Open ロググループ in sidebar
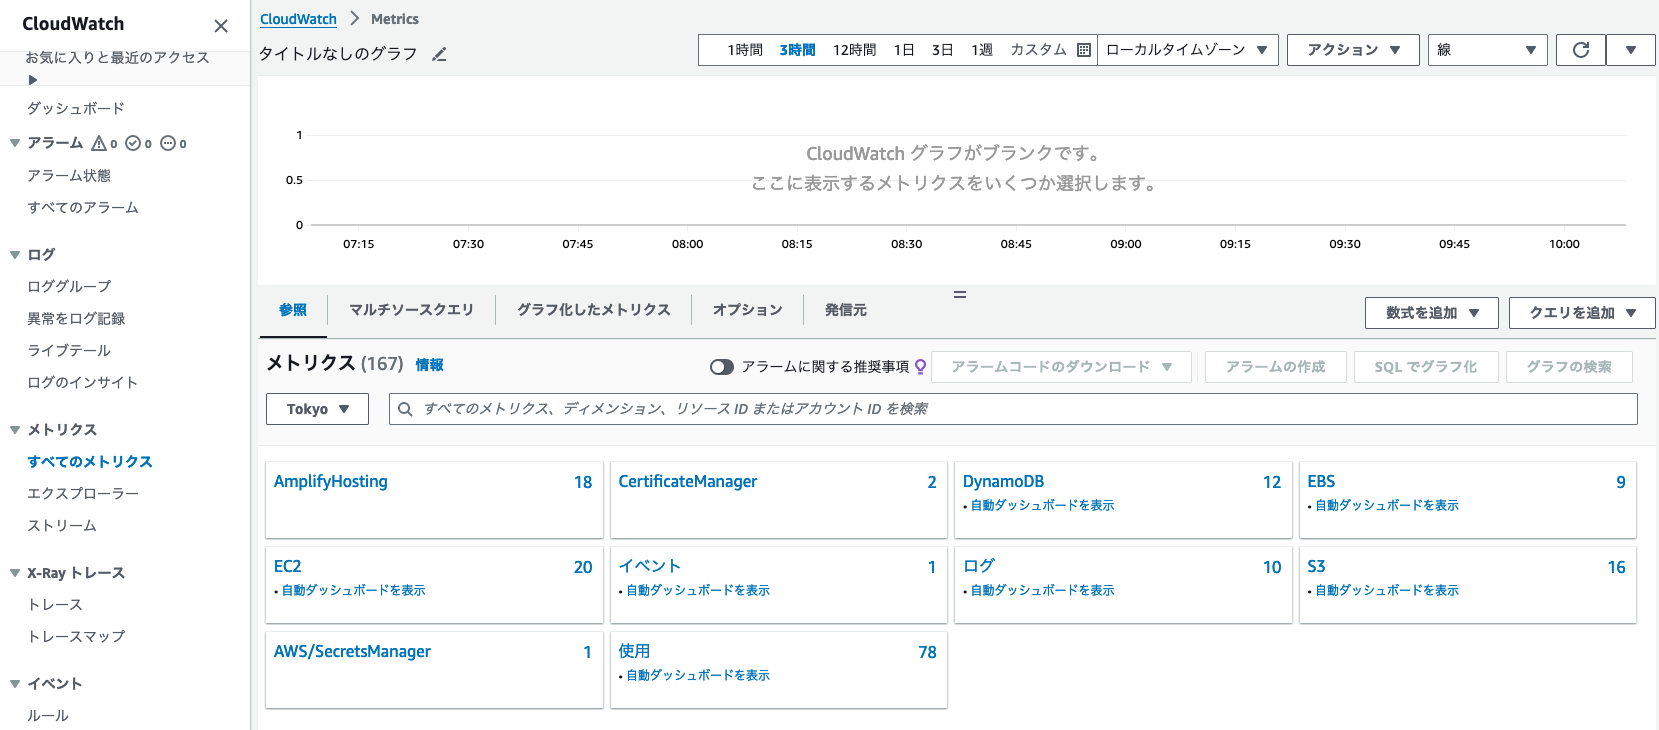The height and width of the screenshot is (730, 1659). 69,287
